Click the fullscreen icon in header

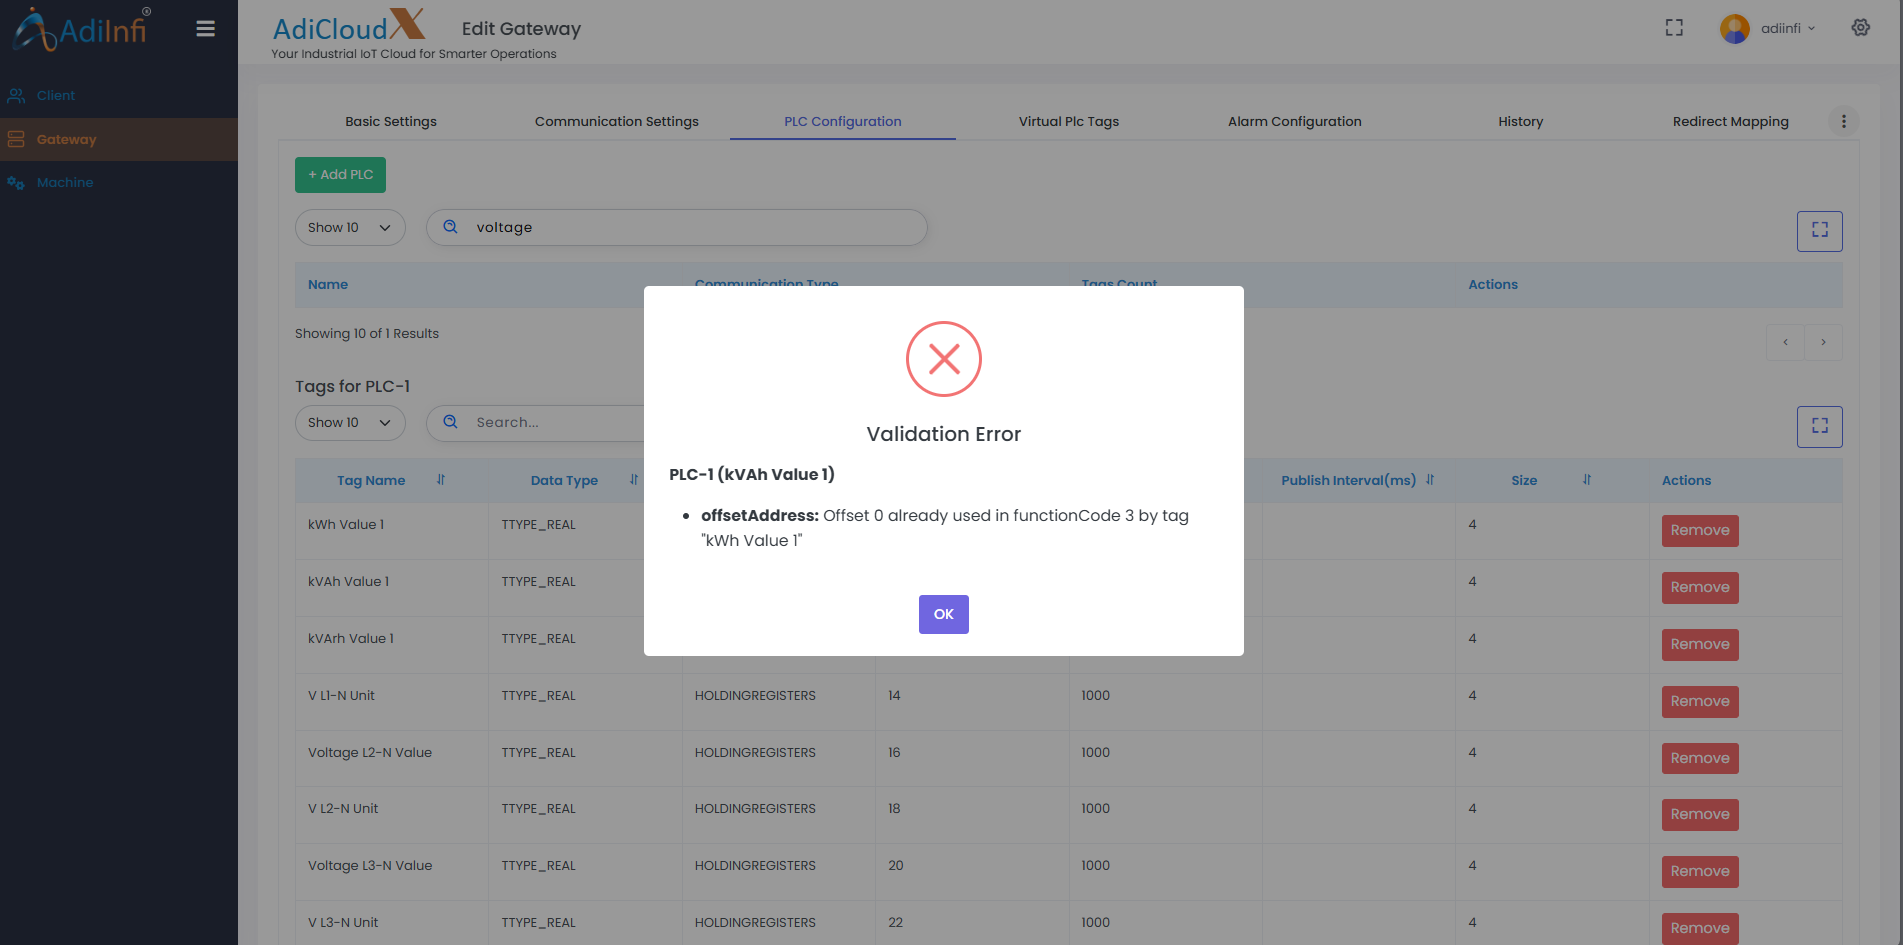(1674, 28)
